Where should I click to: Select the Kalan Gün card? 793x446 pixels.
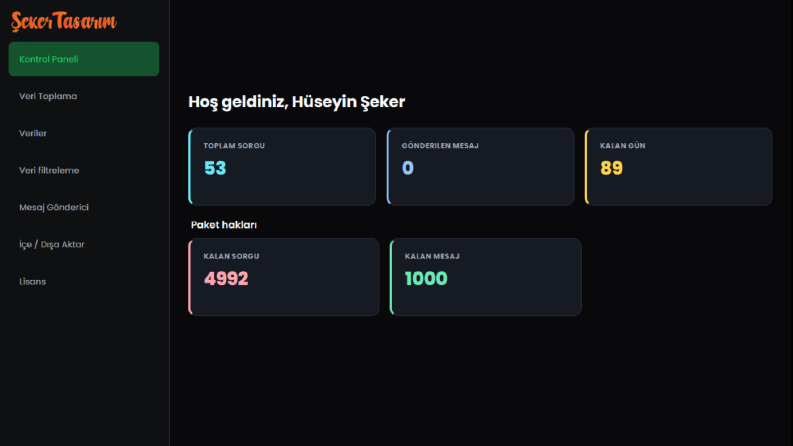[x=679, y=167]
